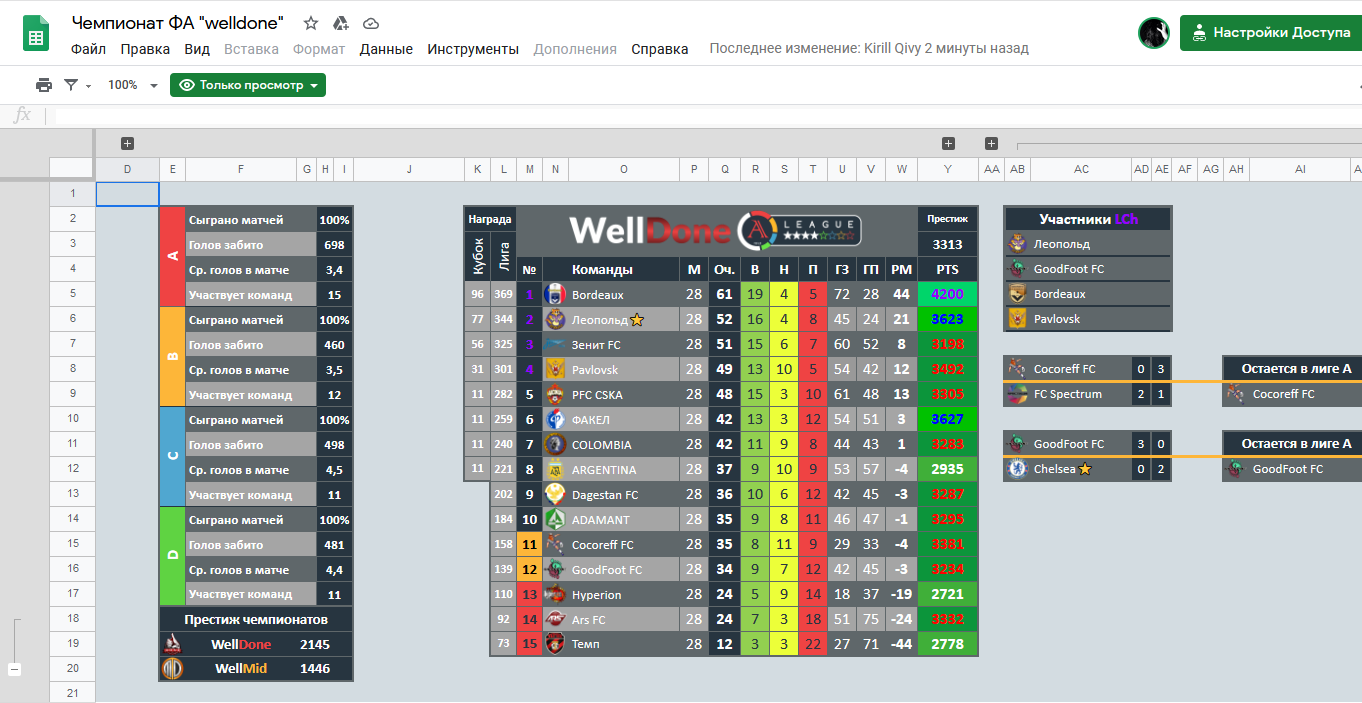Open the Файл menu
Screen dimensions: 1362x703
(89, 49)
